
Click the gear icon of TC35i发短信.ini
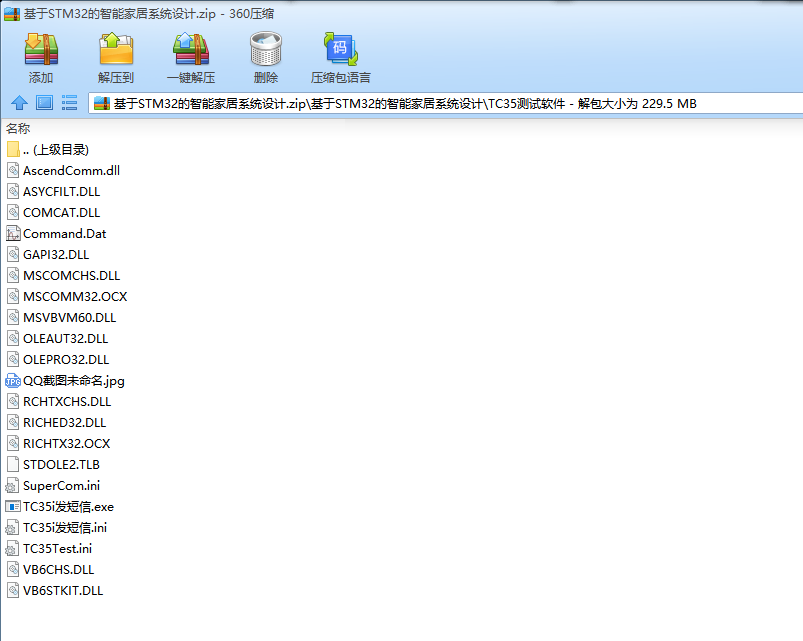[x=12, y=527]
